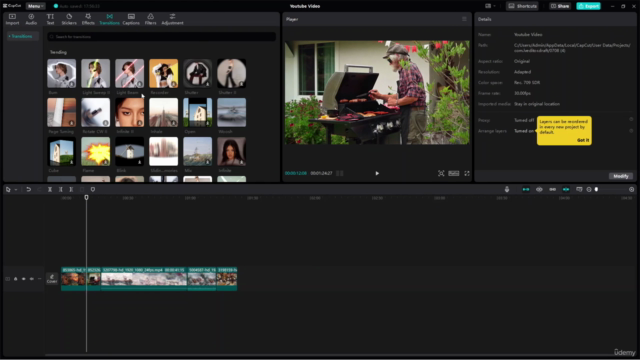640x360 pixels.
Task: Split the clip at the playhead
Action: point(50,190)
